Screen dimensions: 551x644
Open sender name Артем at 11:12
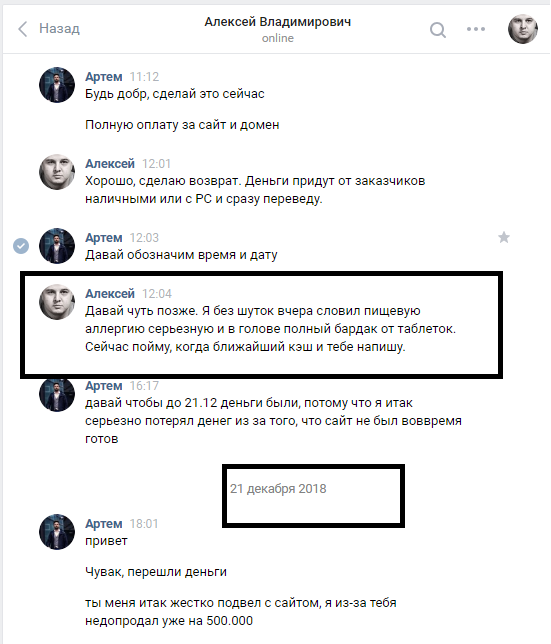point(104,77)
